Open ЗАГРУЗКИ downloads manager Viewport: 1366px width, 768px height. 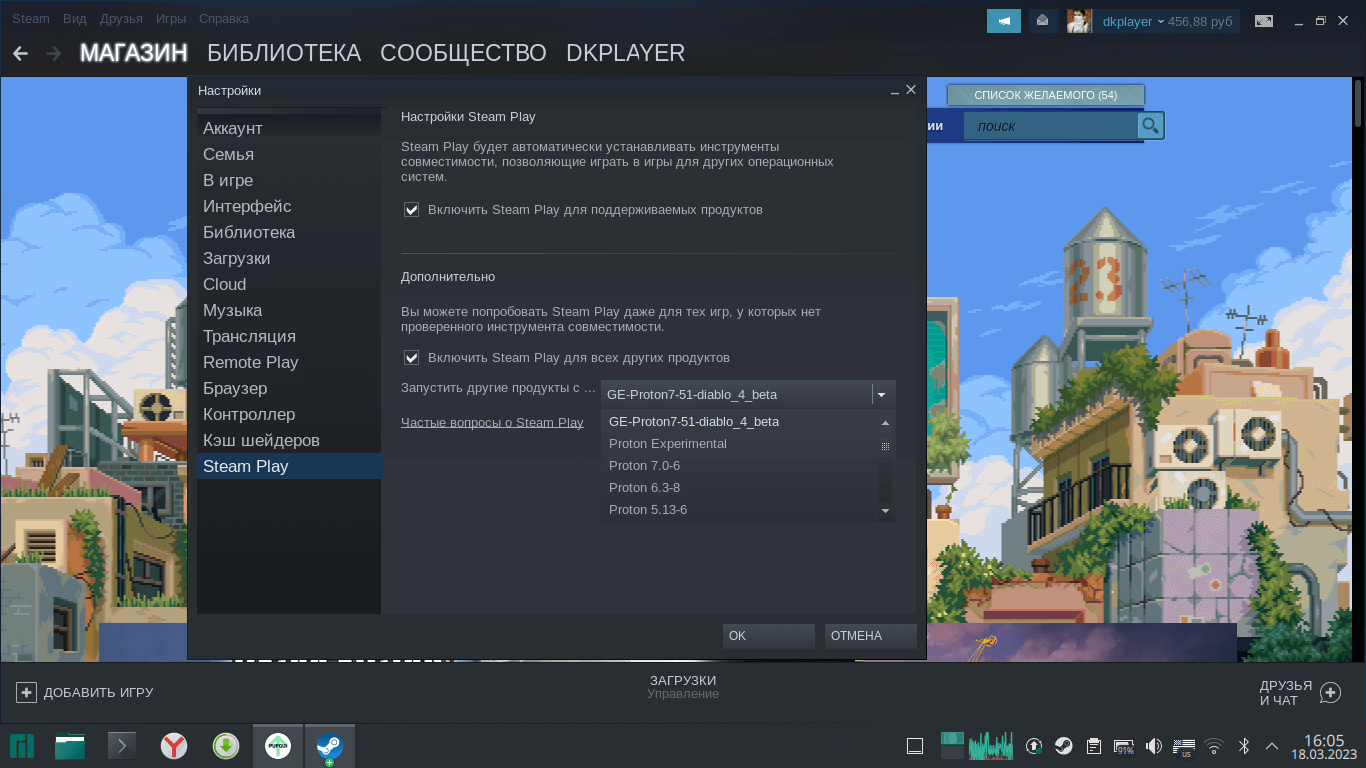(x=683, y=681)
